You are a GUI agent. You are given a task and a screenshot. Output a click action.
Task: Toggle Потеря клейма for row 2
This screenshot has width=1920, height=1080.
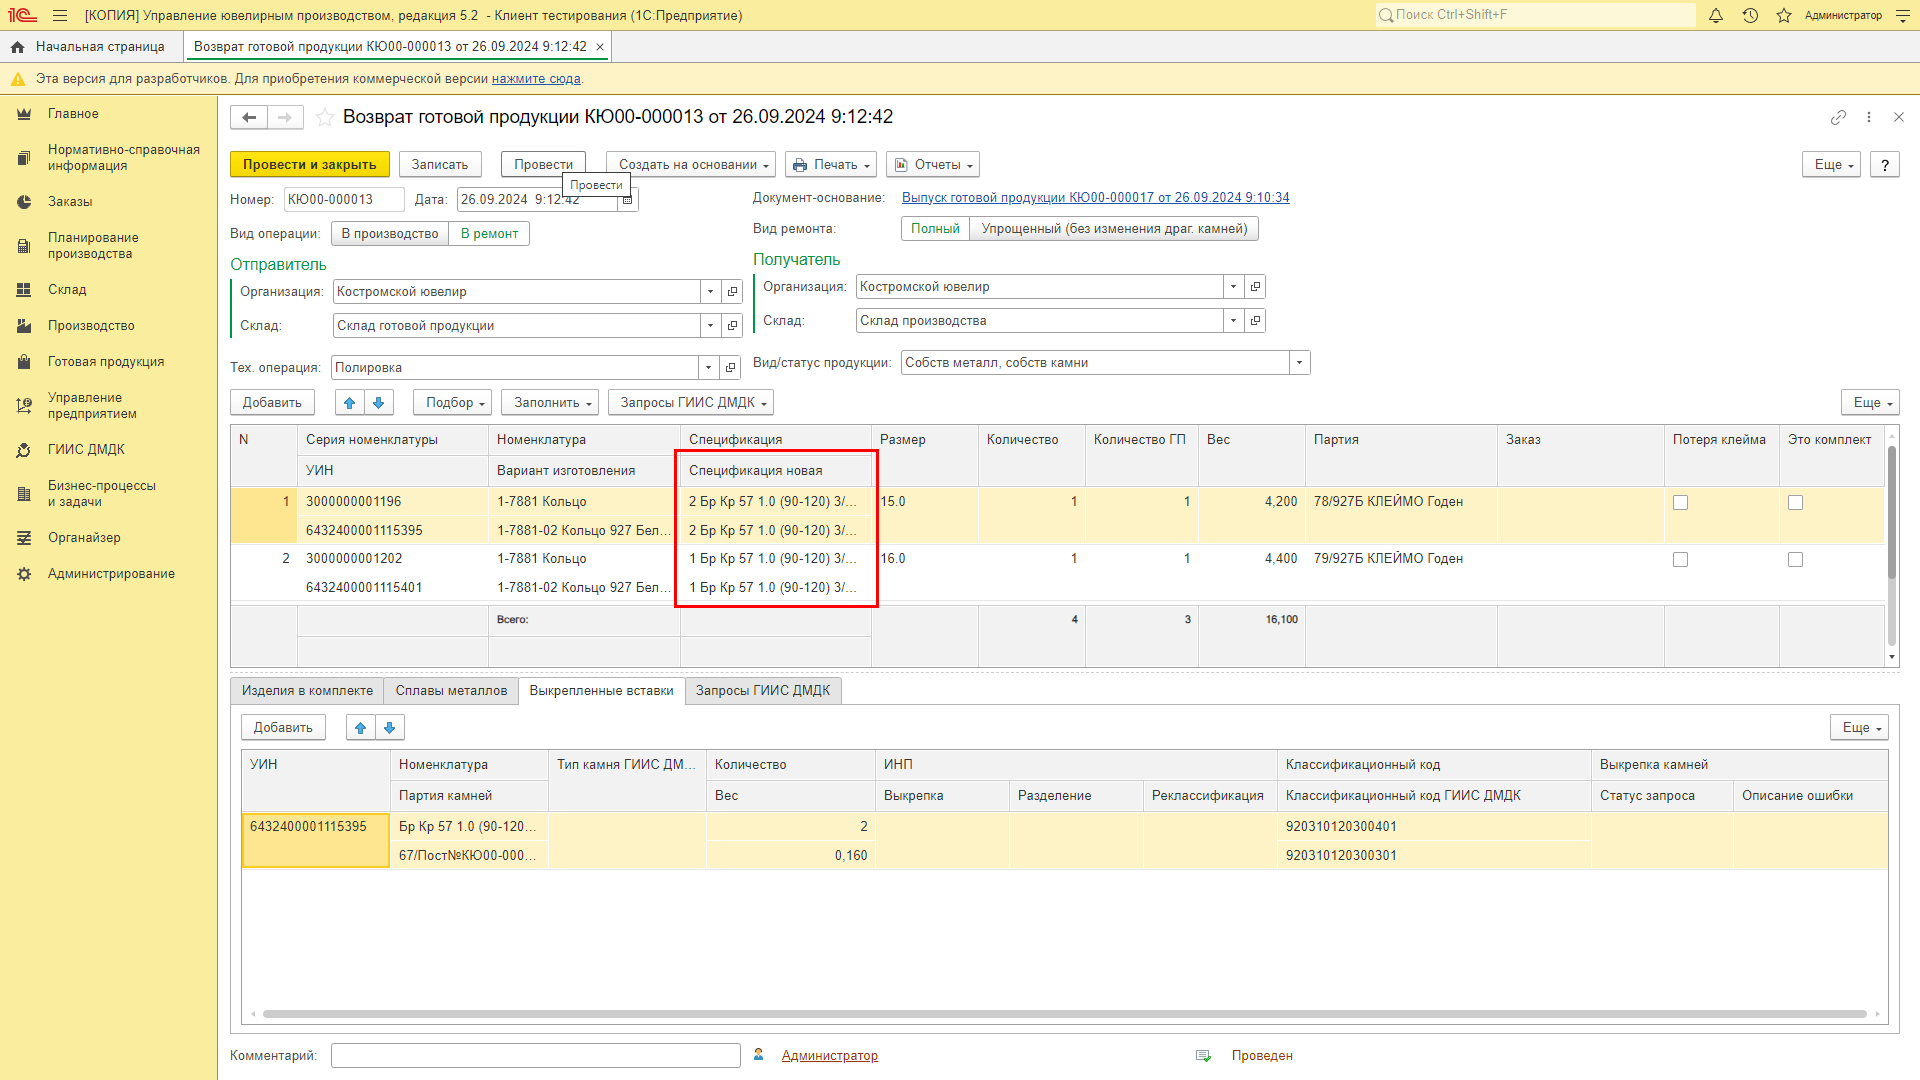coord(1681,560)
